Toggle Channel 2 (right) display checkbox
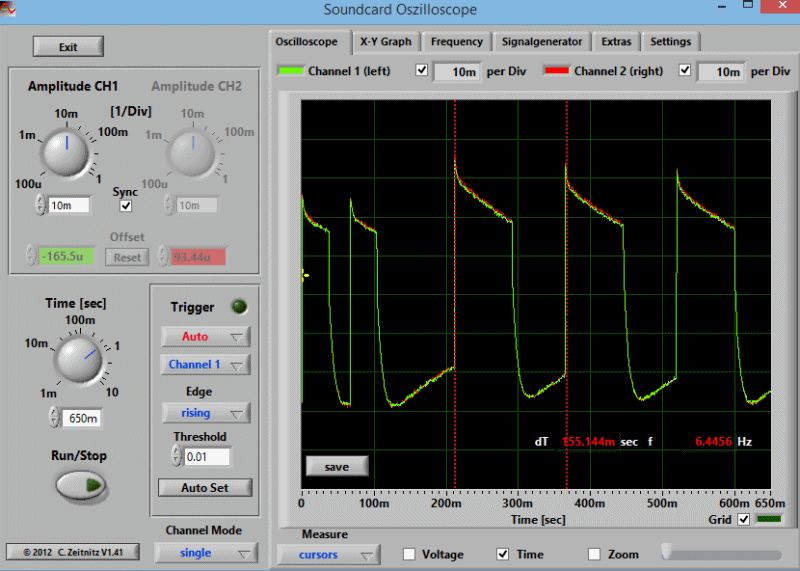800x571 pixels. [x=685, y=70]
